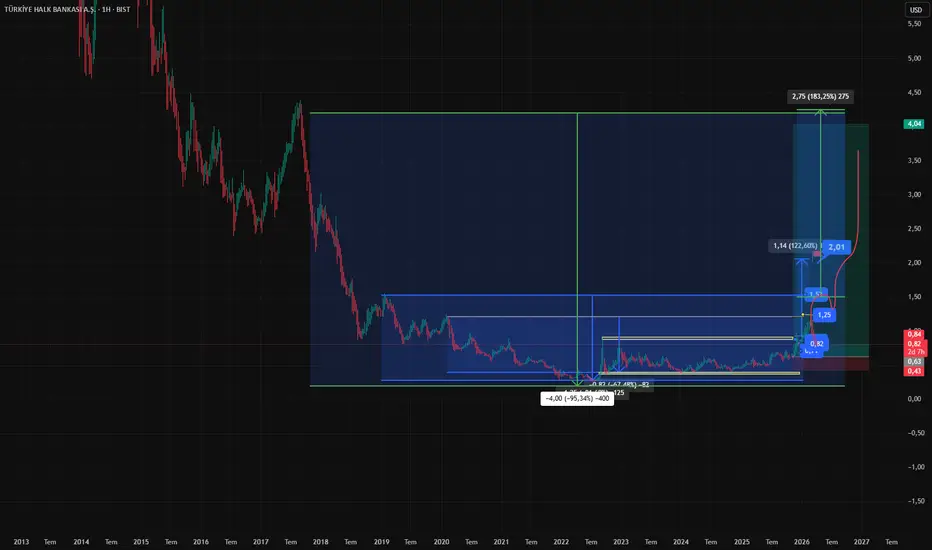Click the Türkiye Halk Bankası symbol title
The width and height of the screenshot is (932, 550).
pos(67,10)
